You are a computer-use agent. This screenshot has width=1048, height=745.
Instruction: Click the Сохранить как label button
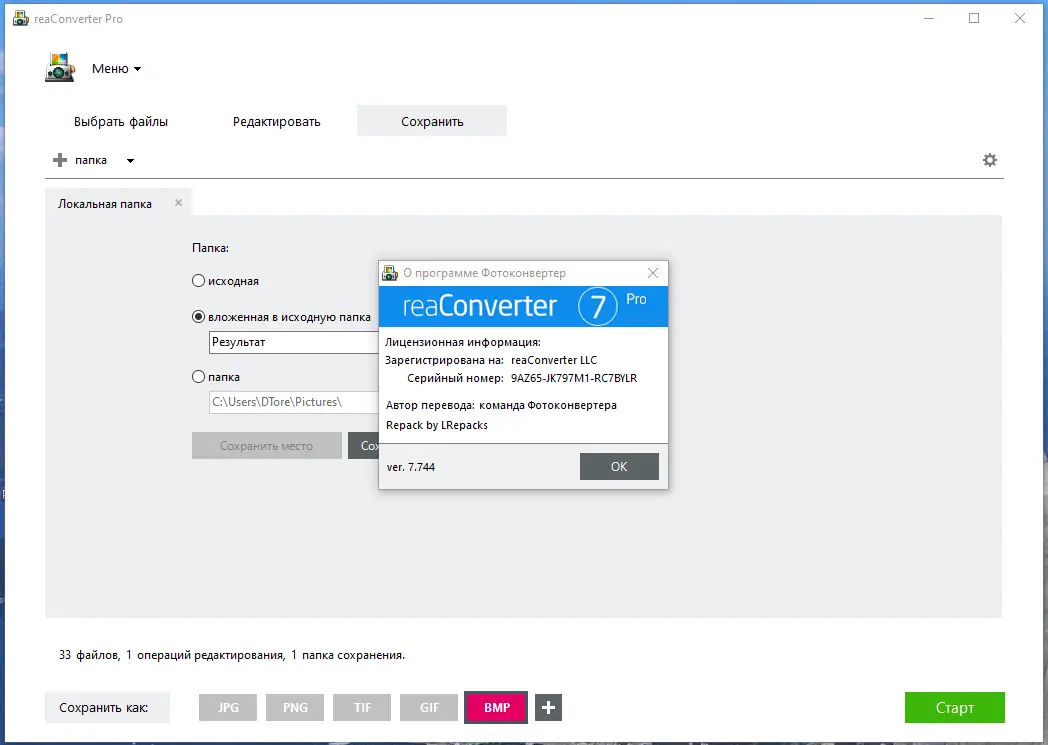(x=107, y=708)
